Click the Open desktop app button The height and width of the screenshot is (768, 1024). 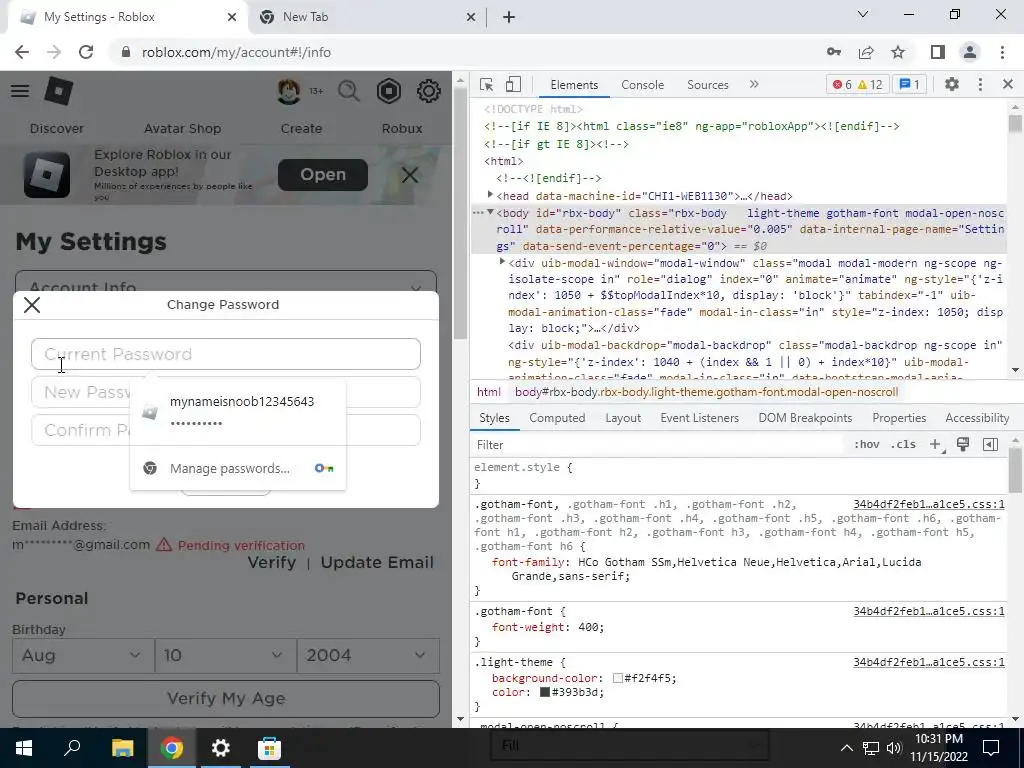point(323,175)
